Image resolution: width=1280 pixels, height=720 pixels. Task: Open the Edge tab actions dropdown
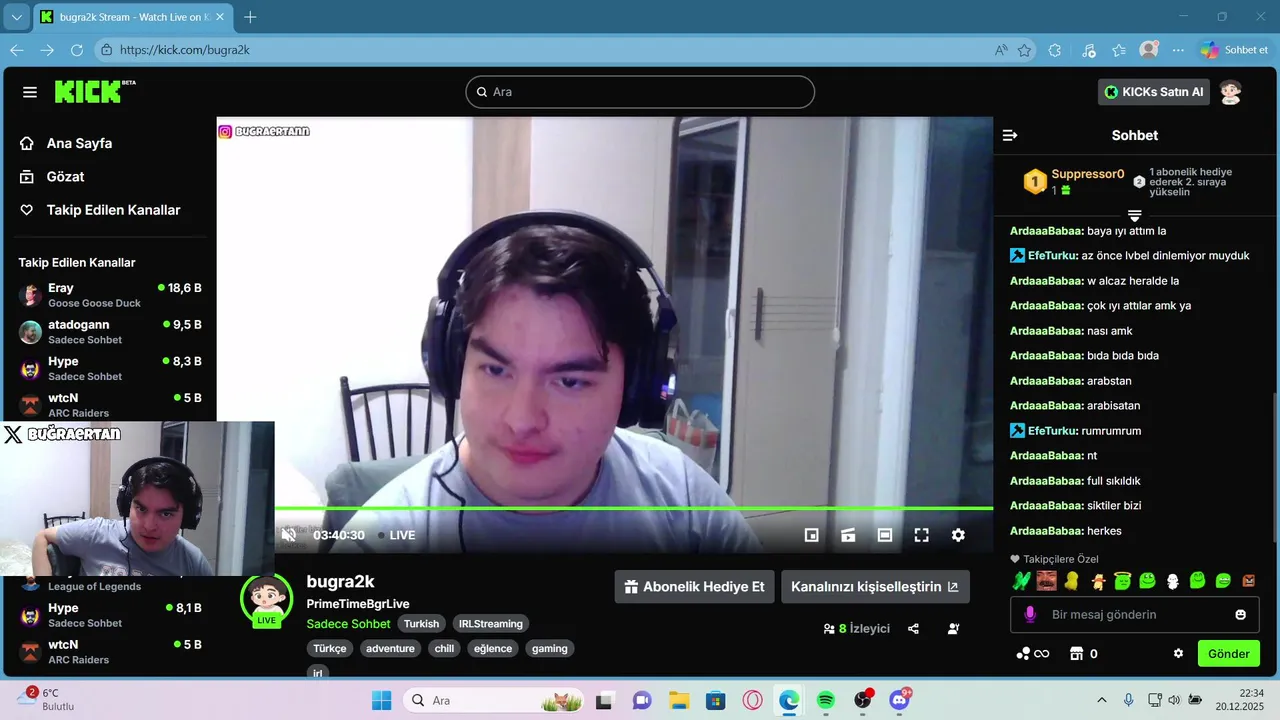click(17, 17)
